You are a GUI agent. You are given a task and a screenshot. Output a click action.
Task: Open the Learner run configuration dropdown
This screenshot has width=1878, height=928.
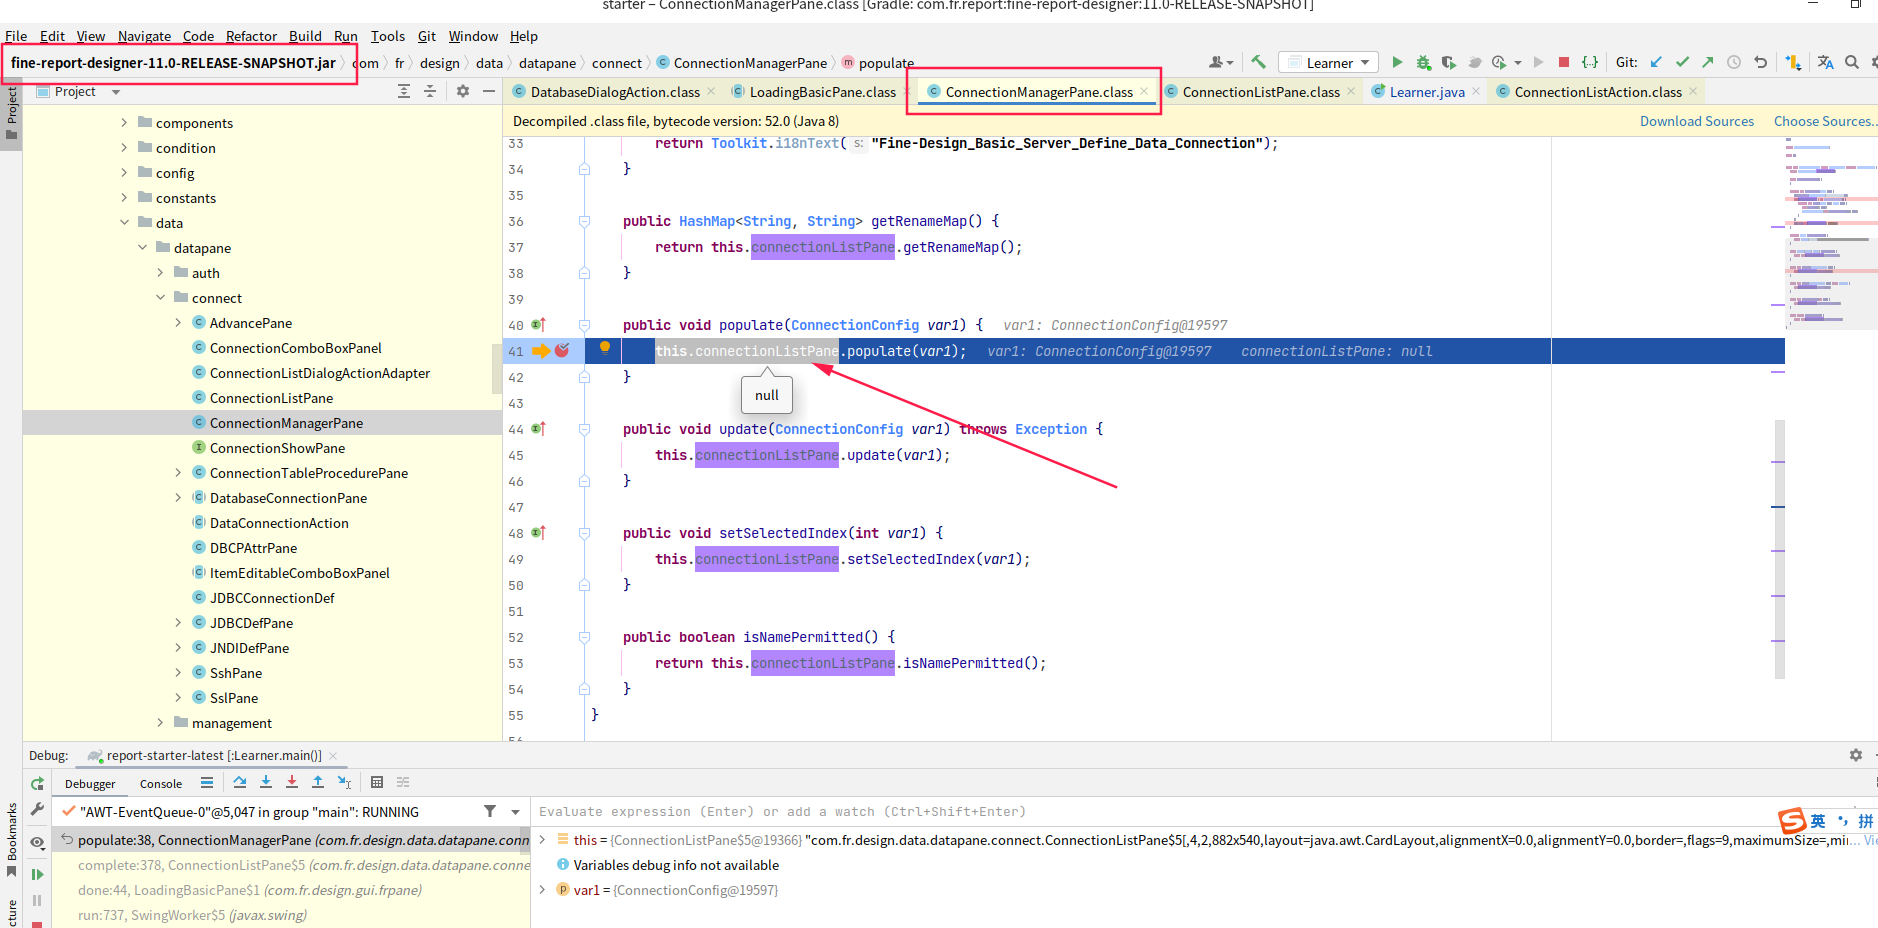(x=1328, y=62)
